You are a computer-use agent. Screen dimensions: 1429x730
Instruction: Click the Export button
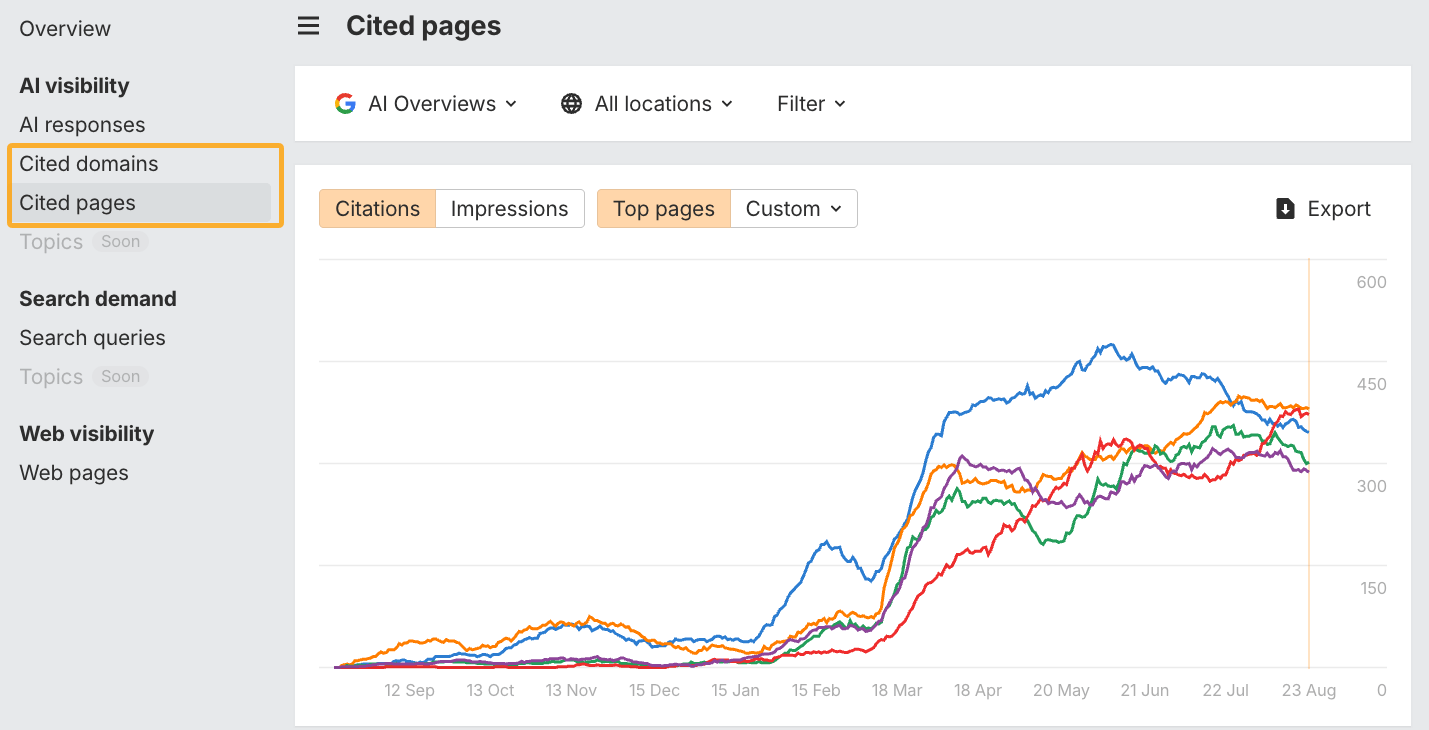[1323, 208]
